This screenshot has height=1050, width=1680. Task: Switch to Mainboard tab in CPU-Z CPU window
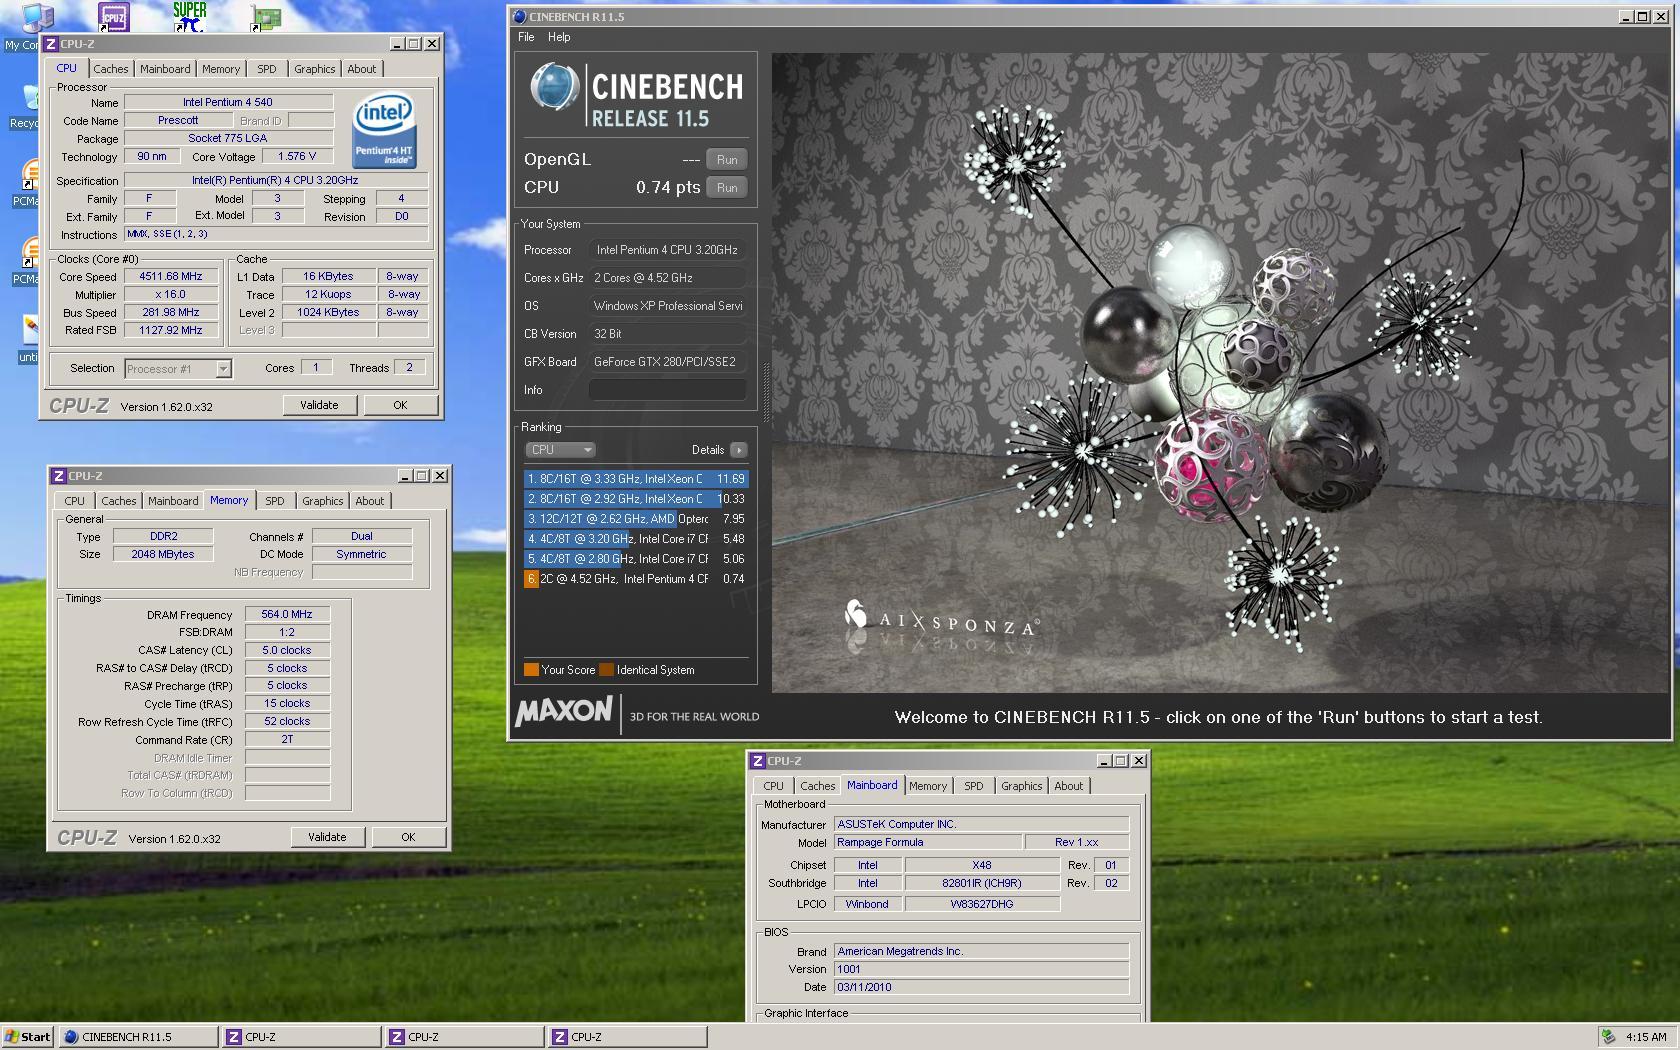pyautogui.click(x=165, y=69)
